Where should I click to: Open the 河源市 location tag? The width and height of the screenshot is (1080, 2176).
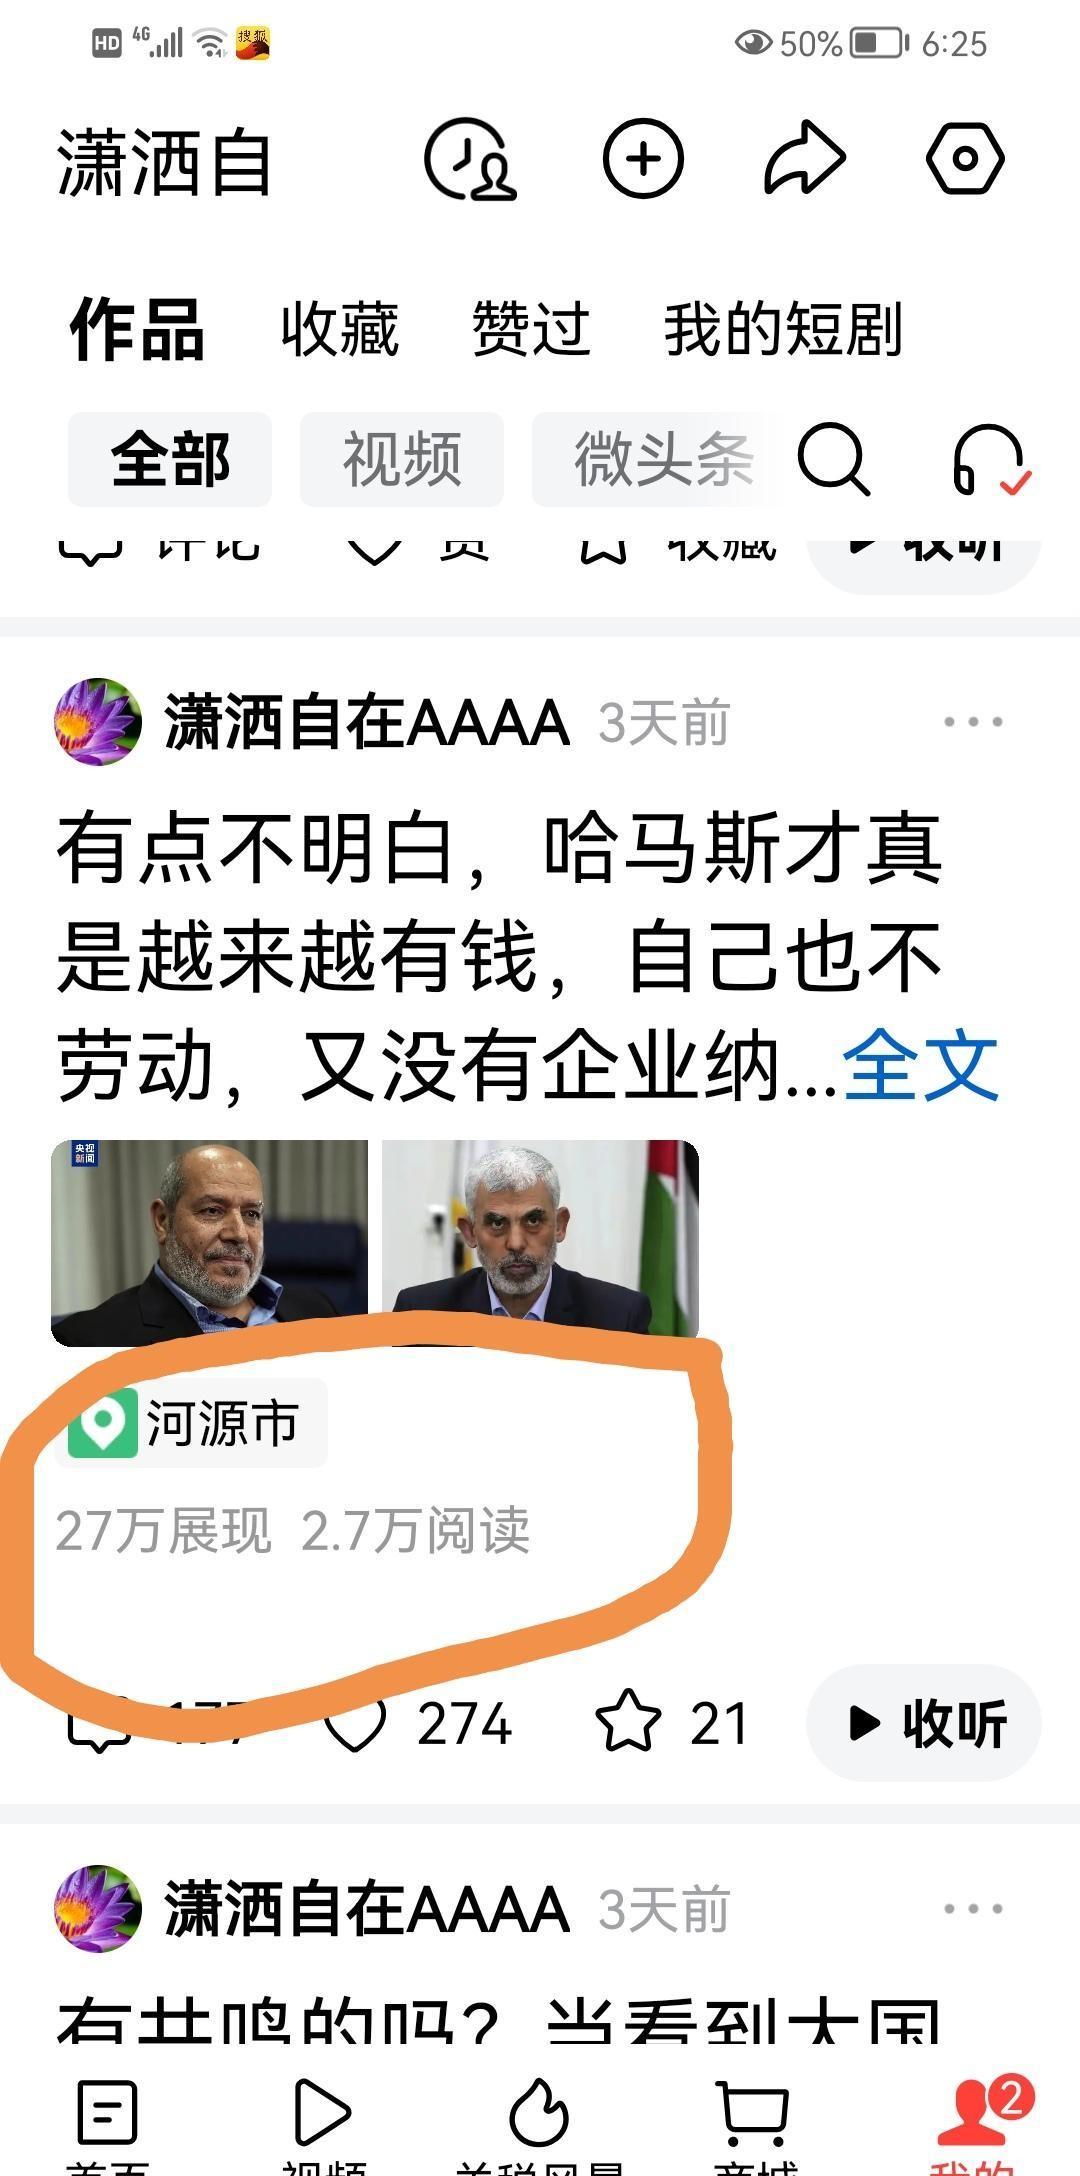pos(191,1422)
